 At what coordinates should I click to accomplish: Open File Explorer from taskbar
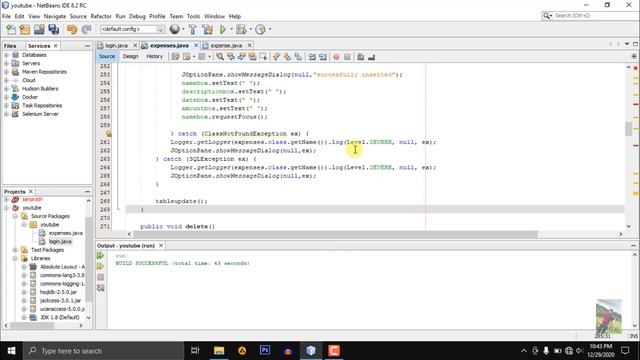tap(219, 351)
